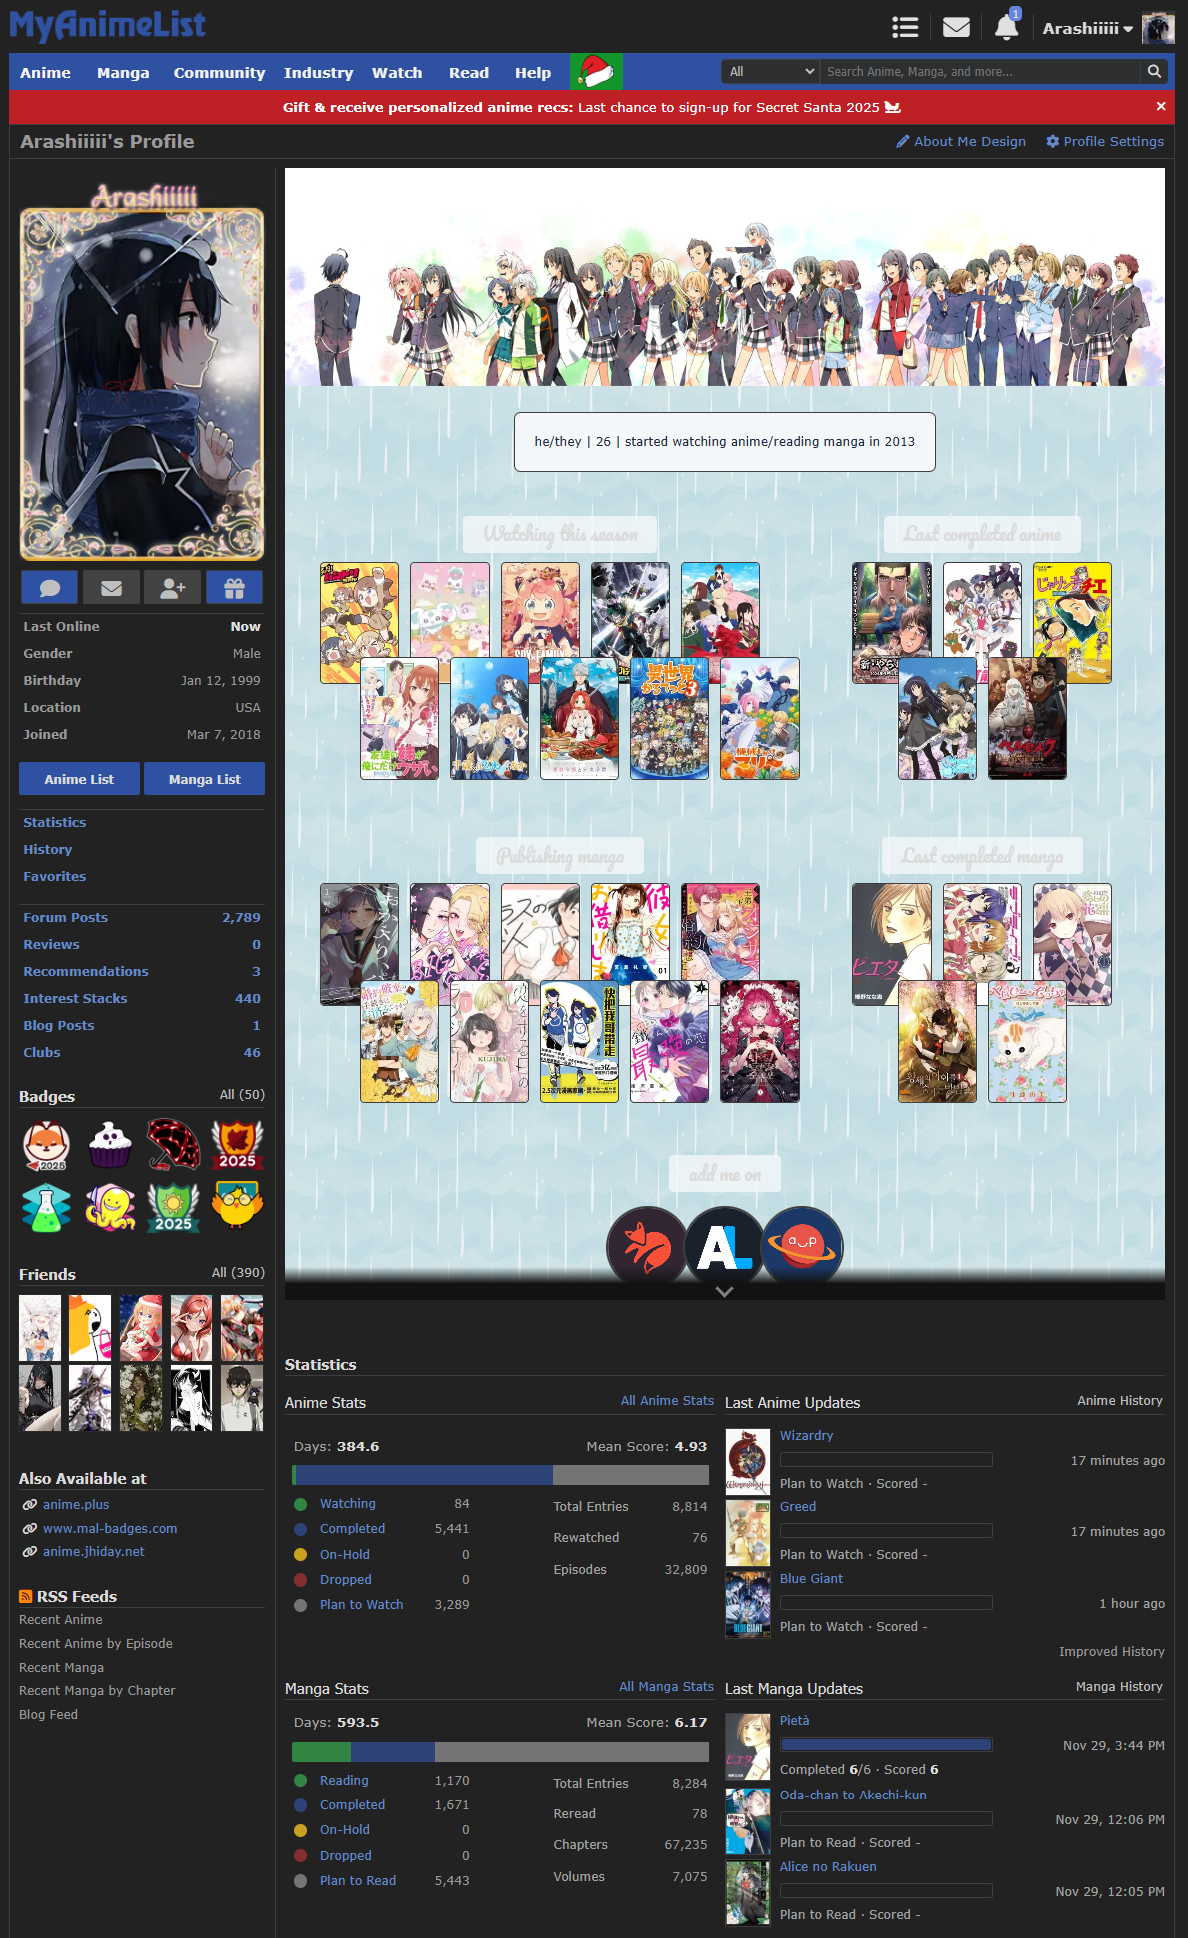Open the list menu icon in header
Viewport: 1188px width, 1938px height.
coord(905,28)
